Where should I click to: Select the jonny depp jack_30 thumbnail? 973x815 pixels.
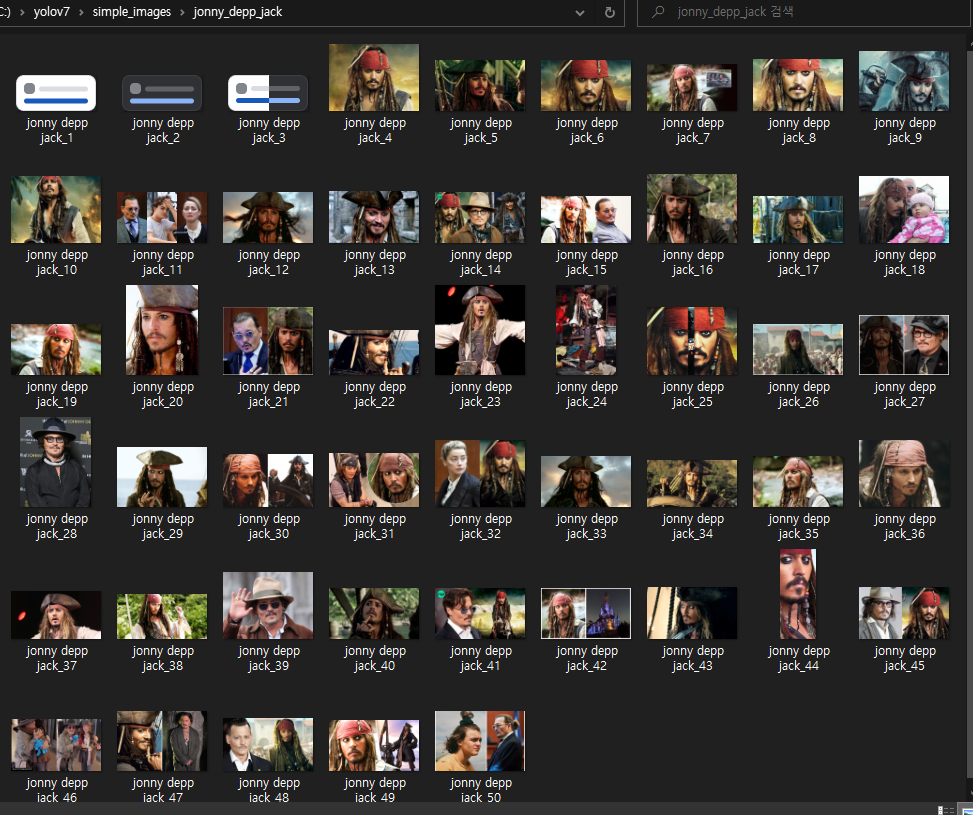coord(268,480)
